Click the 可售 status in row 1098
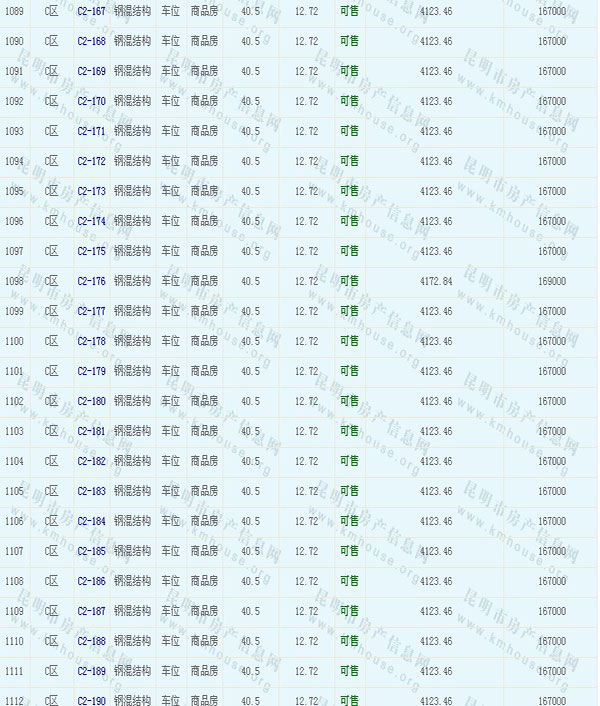This screenshot has height=706, width=600. pos(349,281)
